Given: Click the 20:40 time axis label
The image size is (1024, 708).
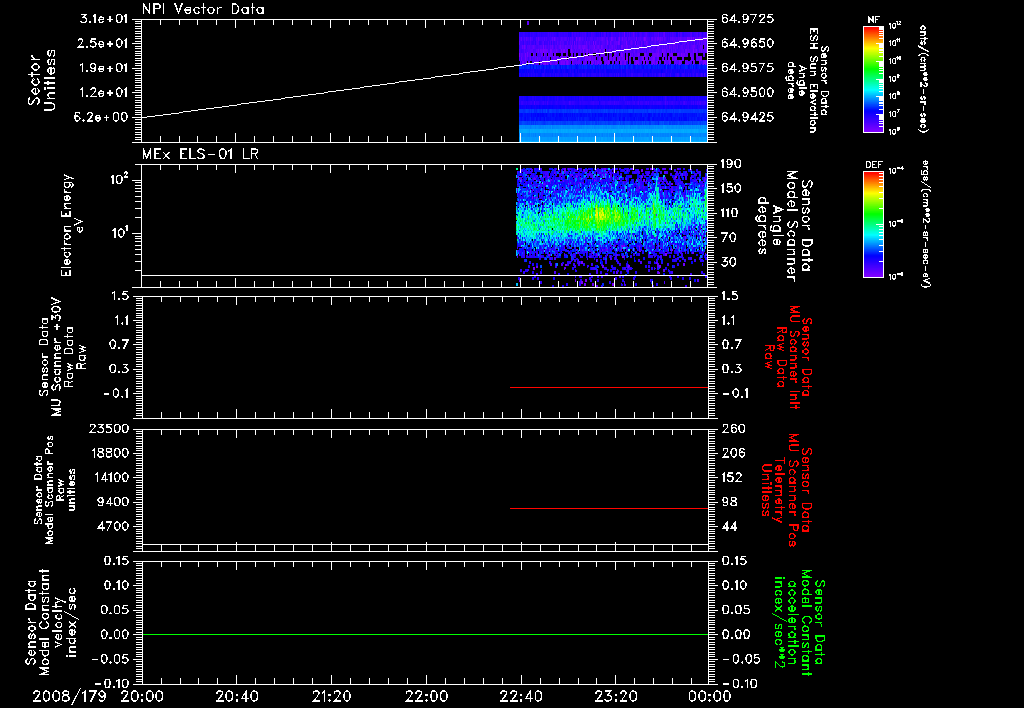Looking at the screenshot, I should [237, 696].
